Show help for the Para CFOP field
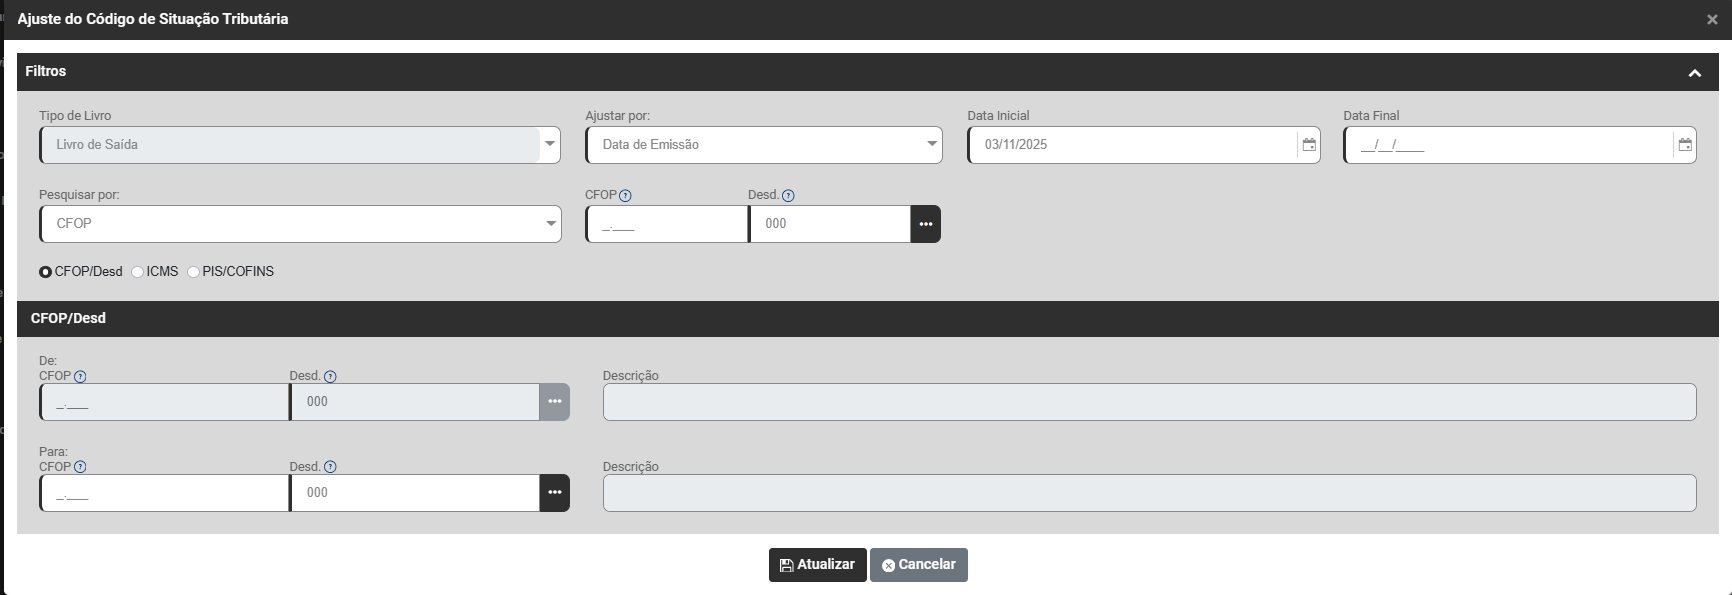Image resolution: width=1732 pixels, height=595 pixels. point(80,467)
